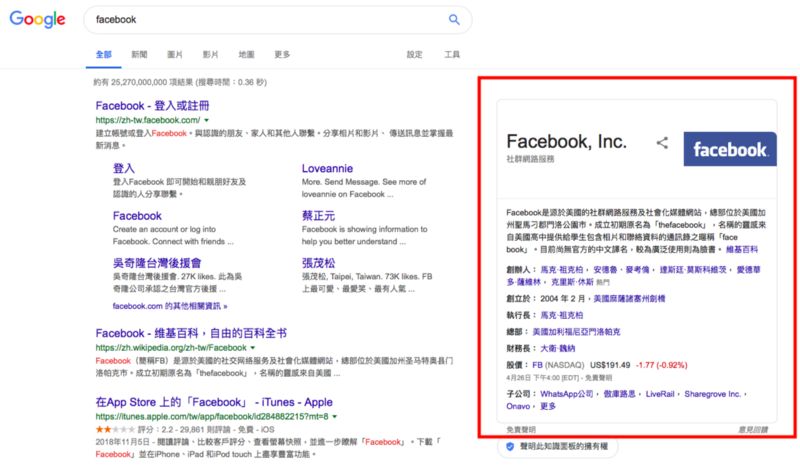This screenshot has width=800, height=471.
Task: Click the US$191.49 stock price text
Action: click(610, 365)
